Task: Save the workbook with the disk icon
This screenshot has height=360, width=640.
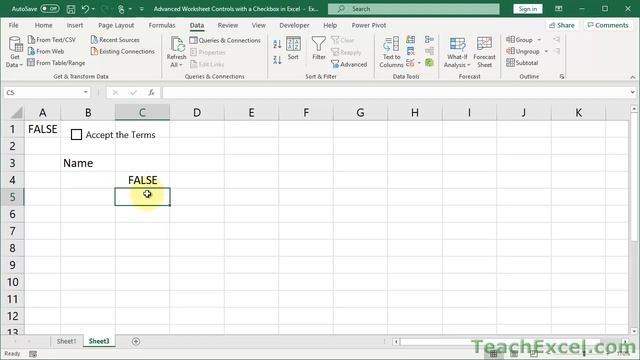Action: click(x=71, y=9)
